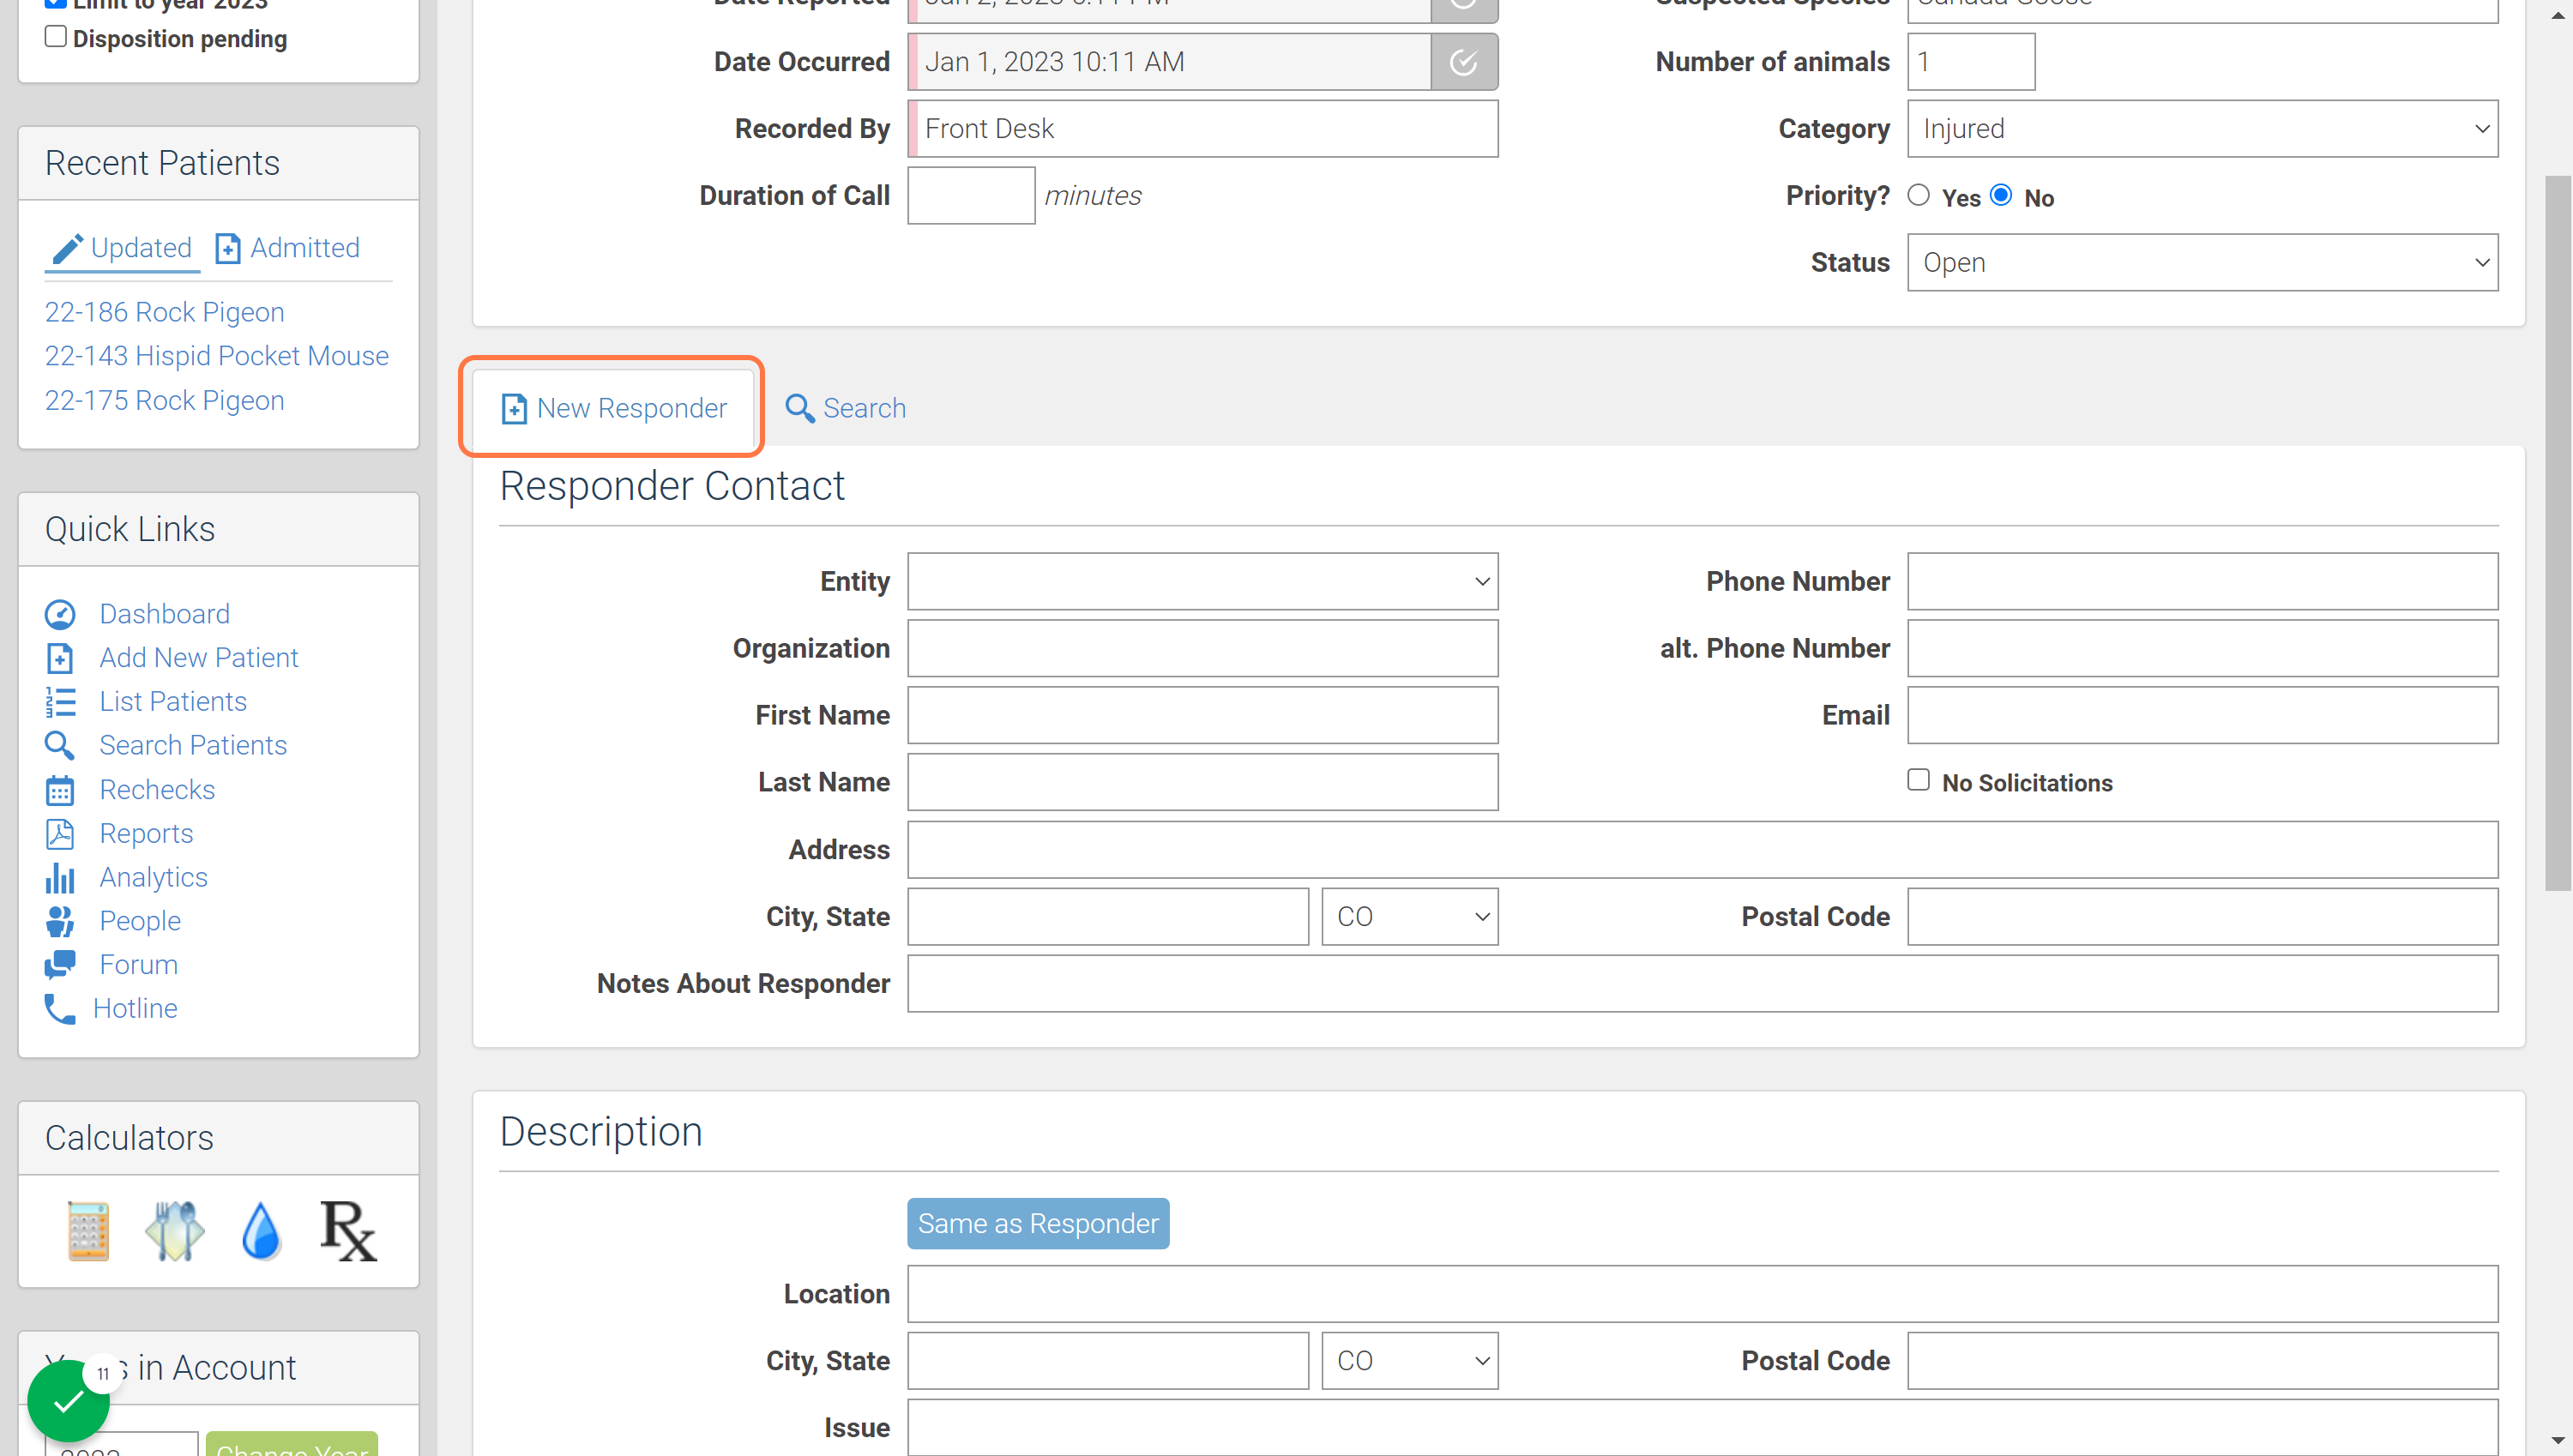The height and width of the screenshot is (1456, 2573).
Task: Expand the Entity dropdown
Action: 1202,582
